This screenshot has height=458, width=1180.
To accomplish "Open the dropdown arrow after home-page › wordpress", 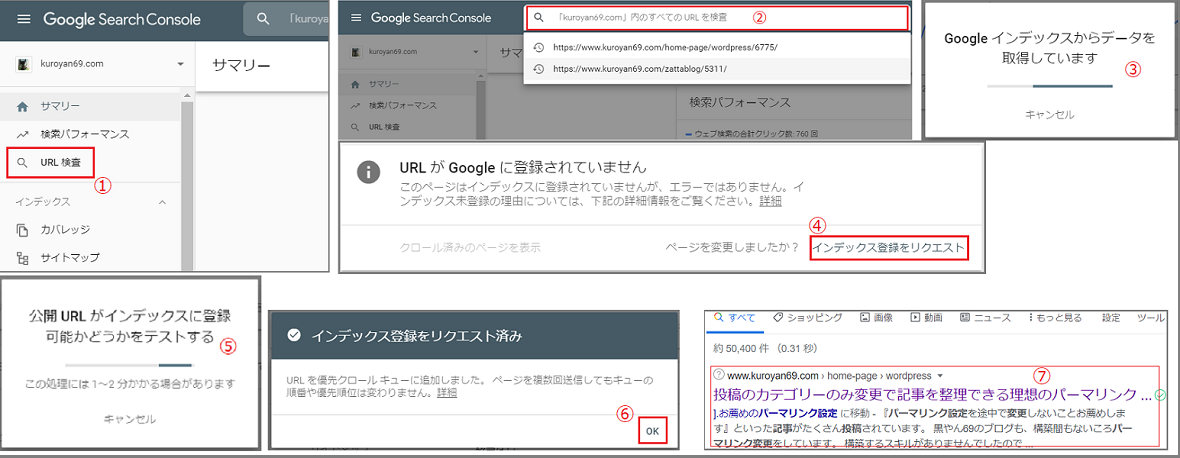I will click(941, 375).
